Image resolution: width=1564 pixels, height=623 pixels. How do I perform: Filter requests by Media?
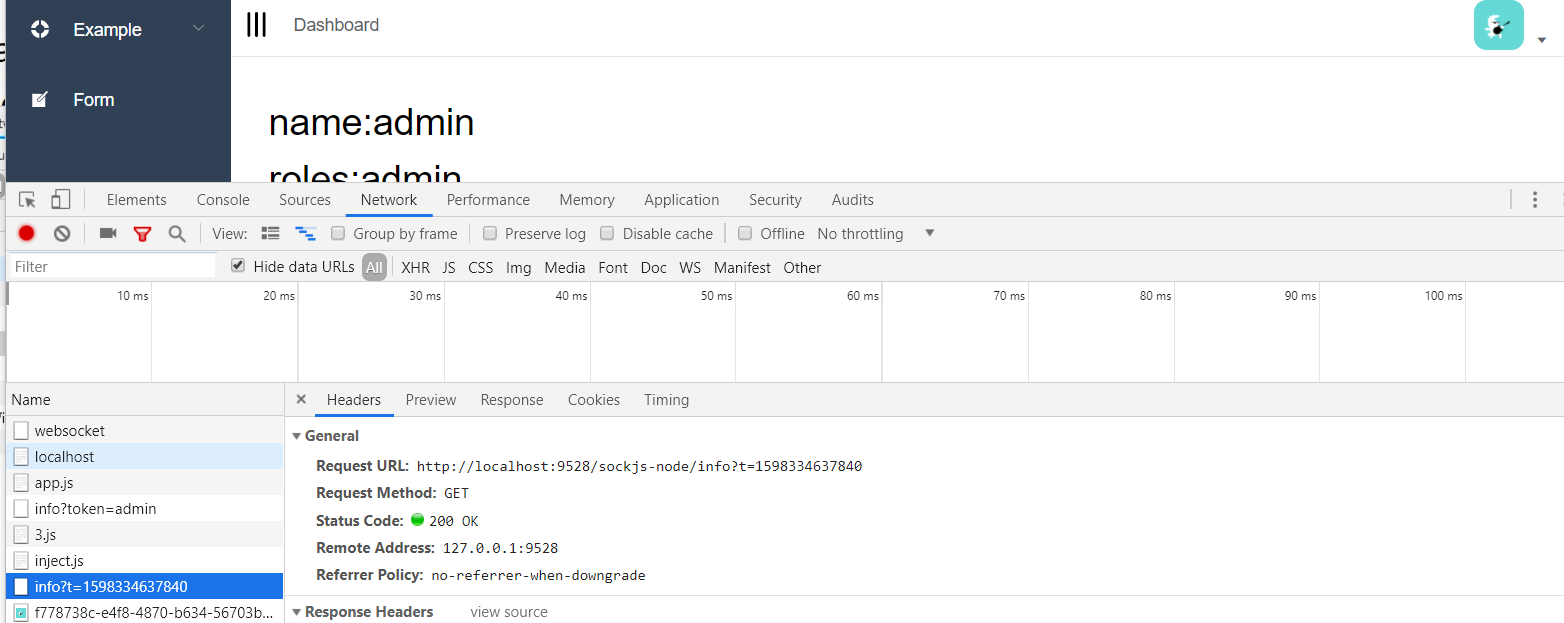pos(565,267)
